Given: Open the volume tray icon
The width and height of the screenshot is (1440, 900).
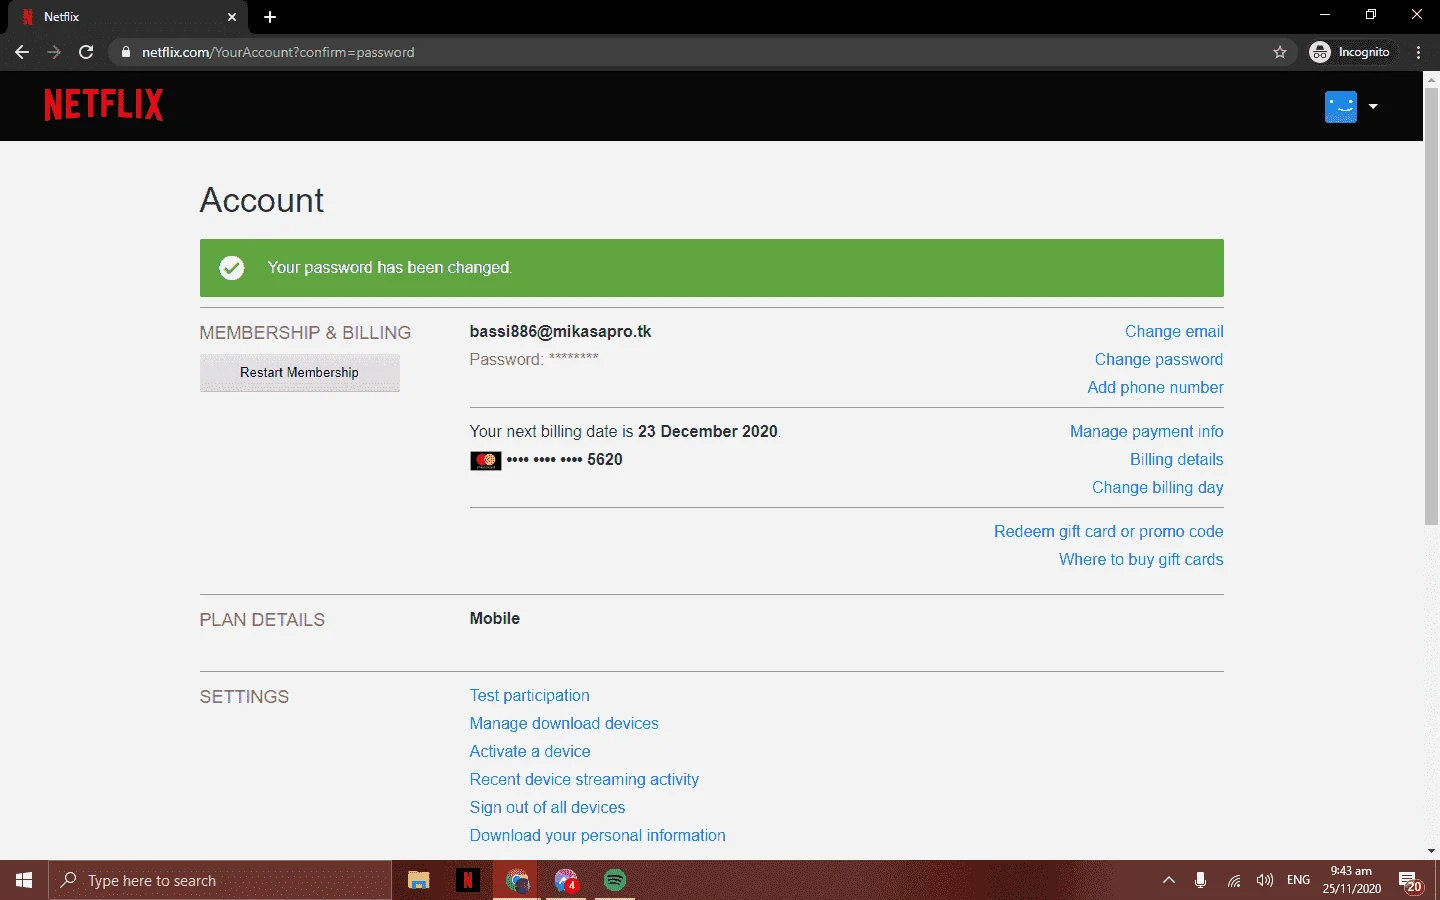Looking at the screenshot, I should point(1265,880).
